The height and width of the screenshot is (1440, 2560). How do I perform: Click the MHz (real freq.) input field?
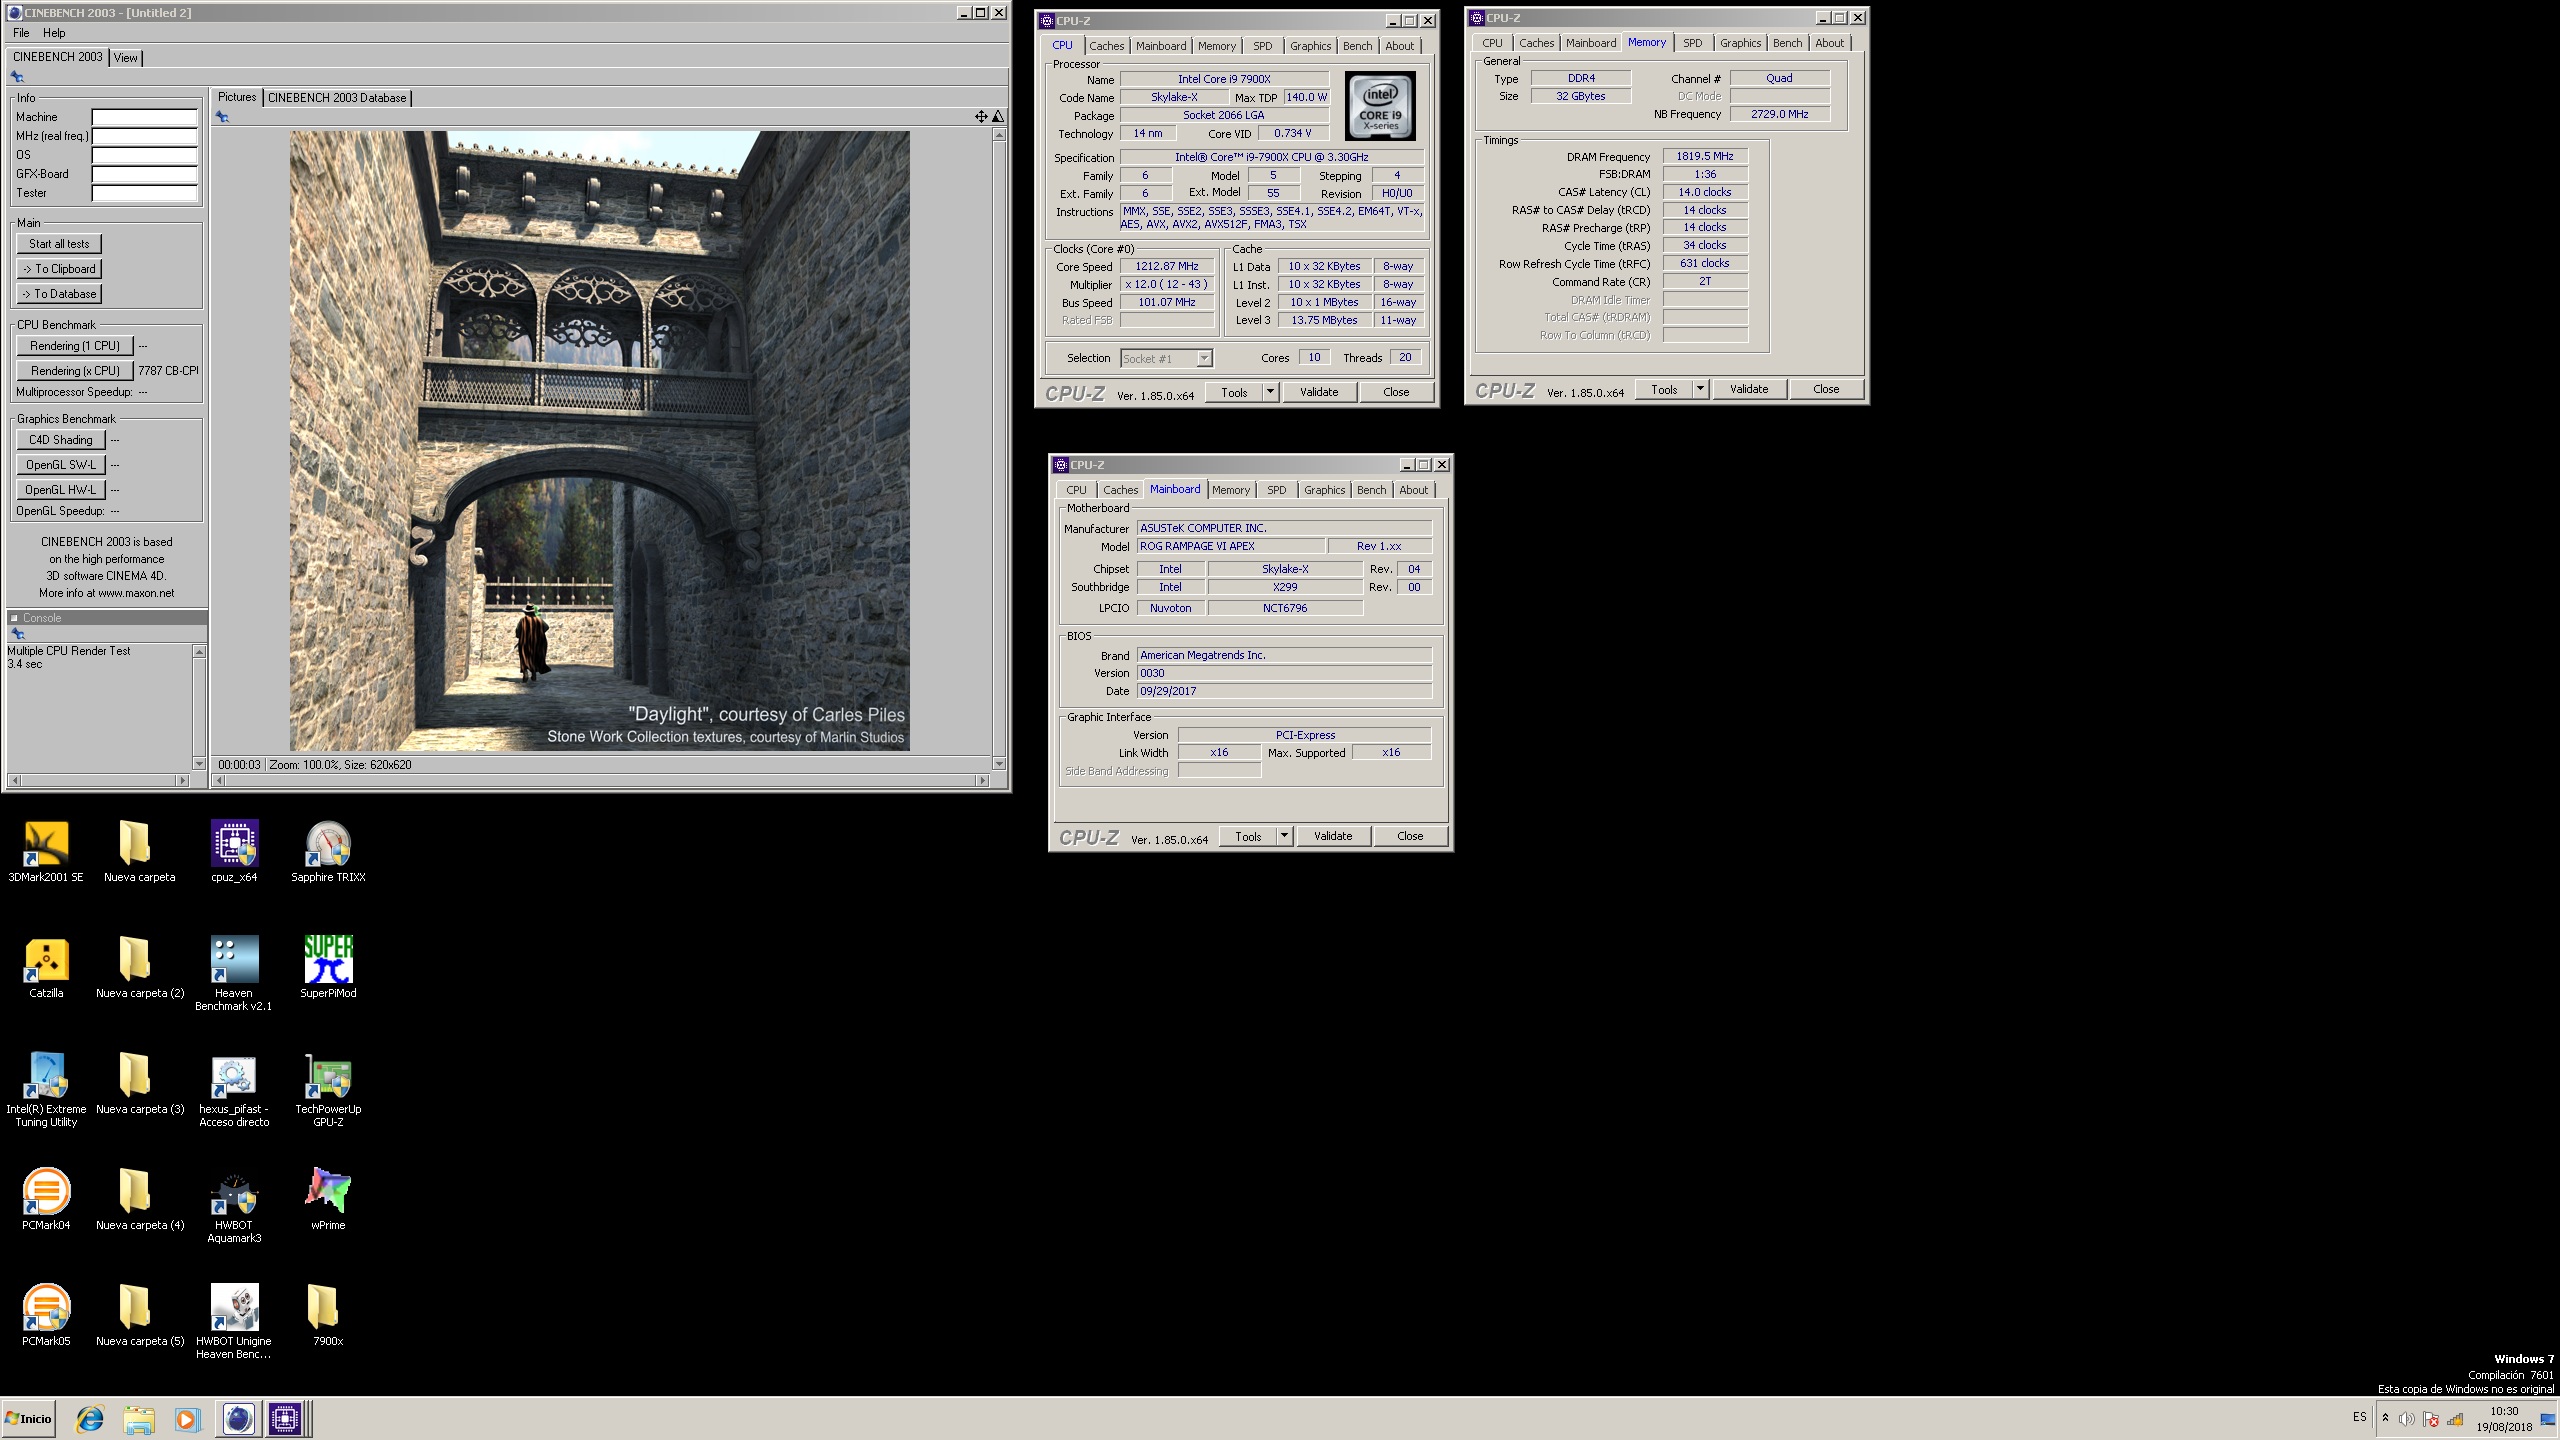[x=145, y=136]
